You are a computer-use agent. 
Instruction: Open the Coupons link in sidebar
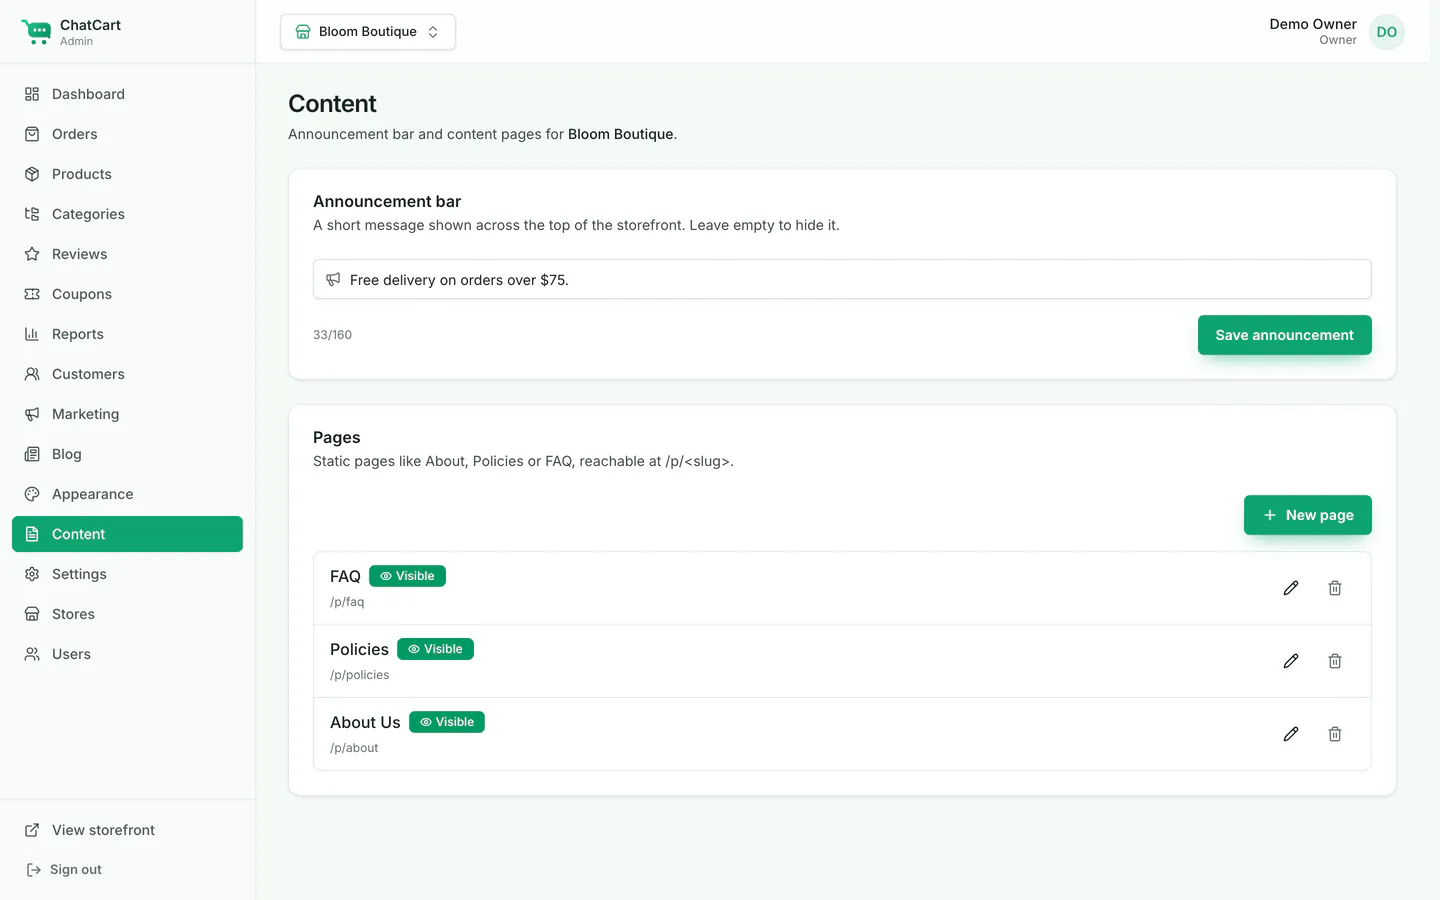tap(127, 294)
